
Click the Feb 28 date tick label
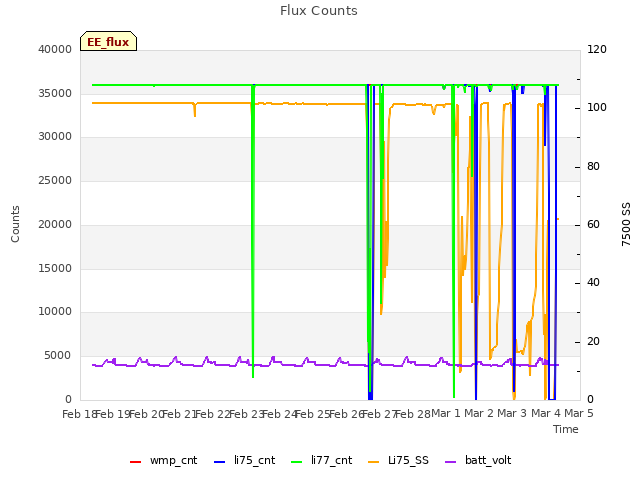(413, 414)
